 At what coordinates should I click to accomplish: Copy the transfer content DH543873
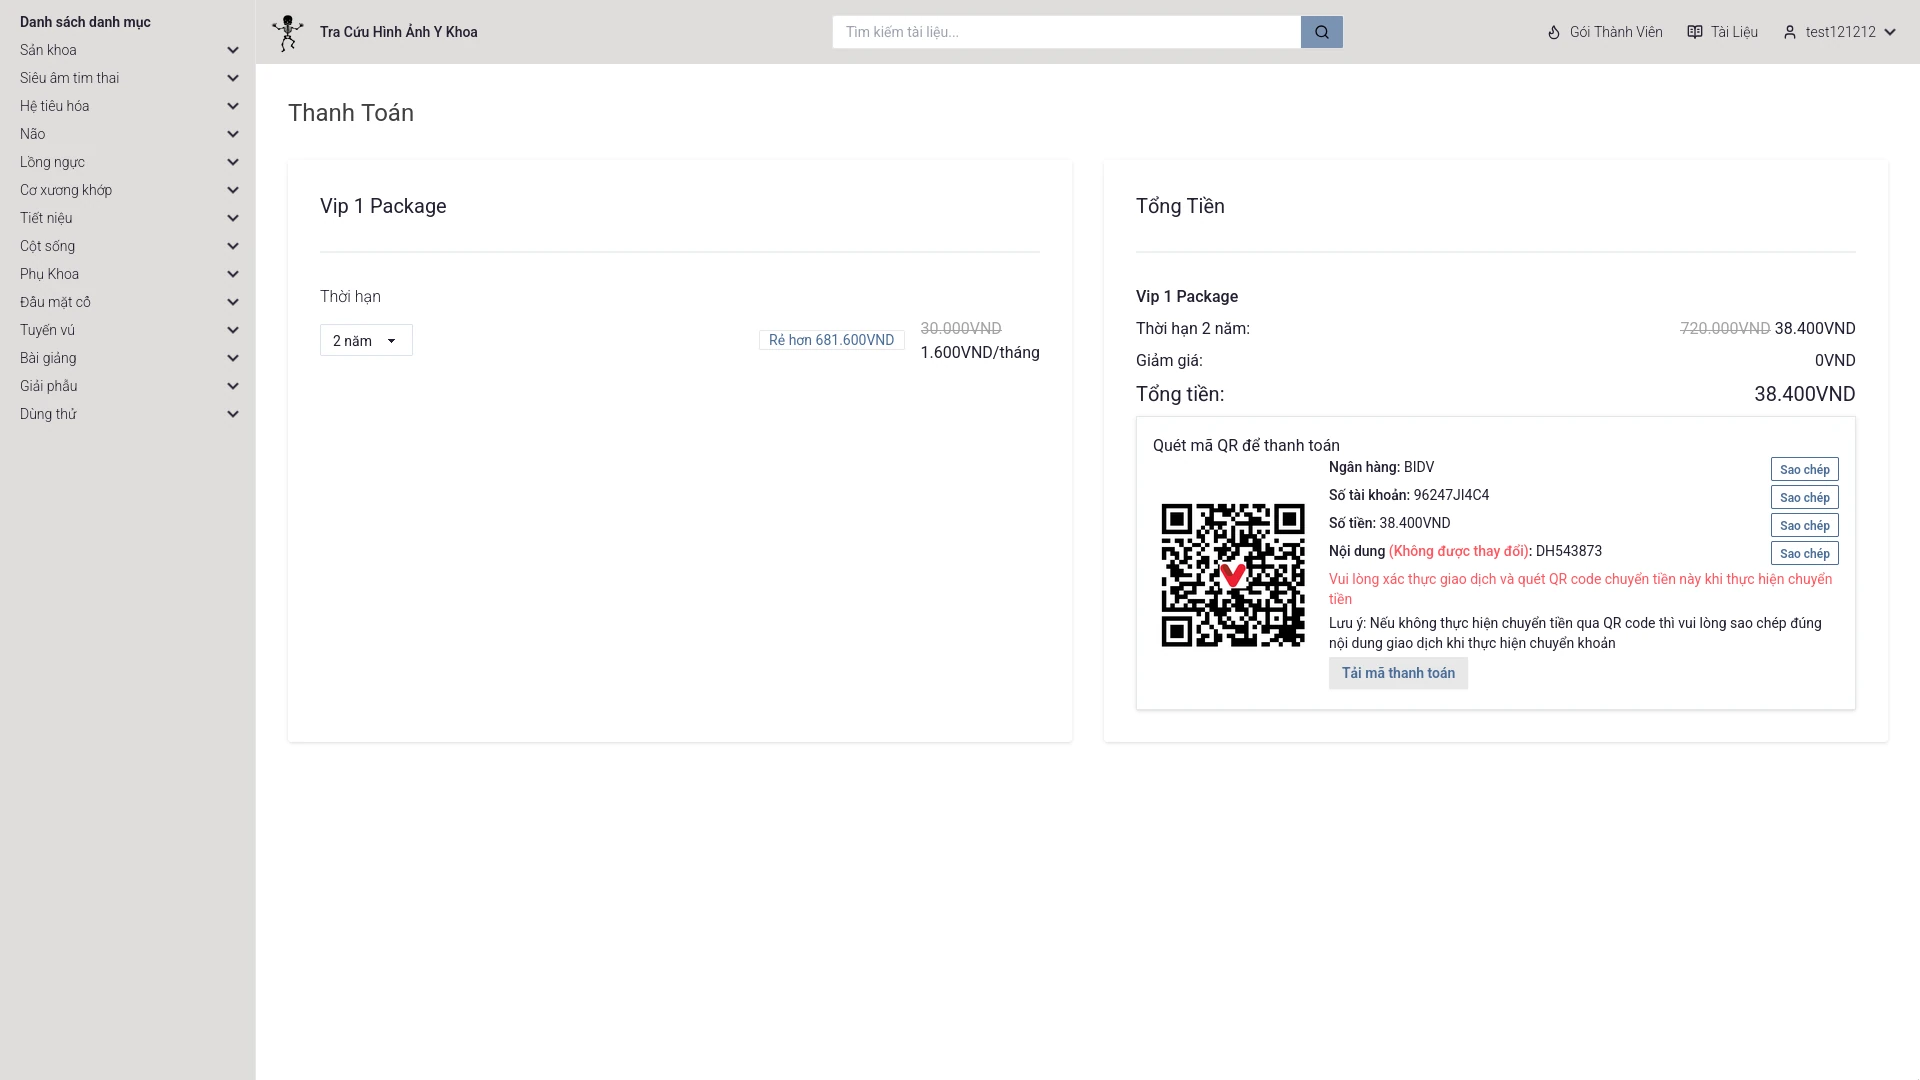tap(1804, 553)
